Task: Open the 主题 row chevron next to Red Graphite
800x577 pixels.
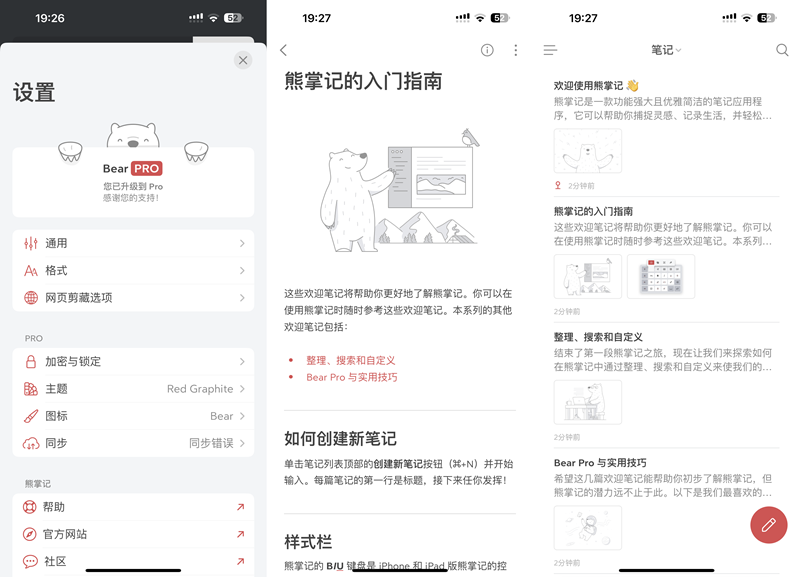Action: pyautogui.click(x=242, y=389)
